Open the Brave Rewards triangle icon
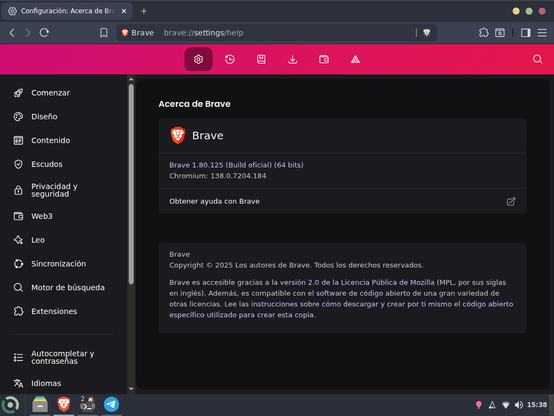Screen dimensions: 554x416 (x=355, y=59)
